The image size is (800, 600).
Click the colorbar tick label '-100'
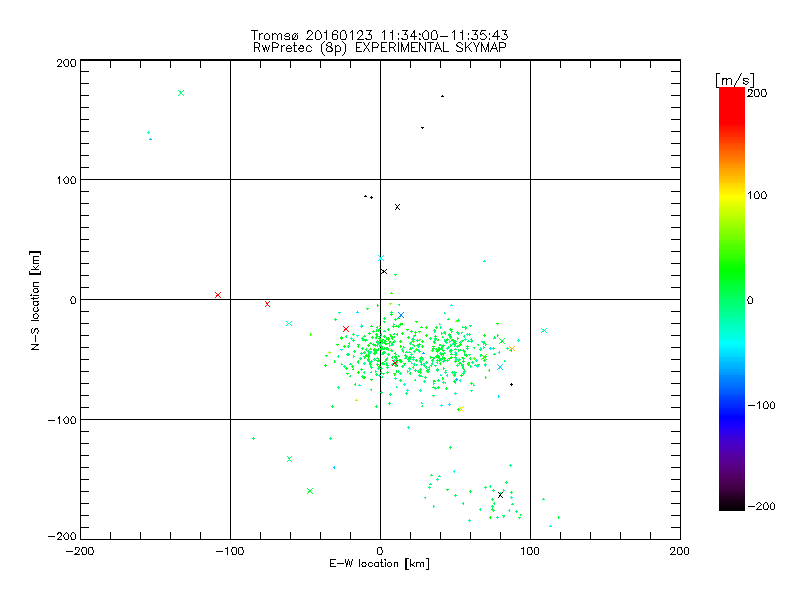point(761,406)
